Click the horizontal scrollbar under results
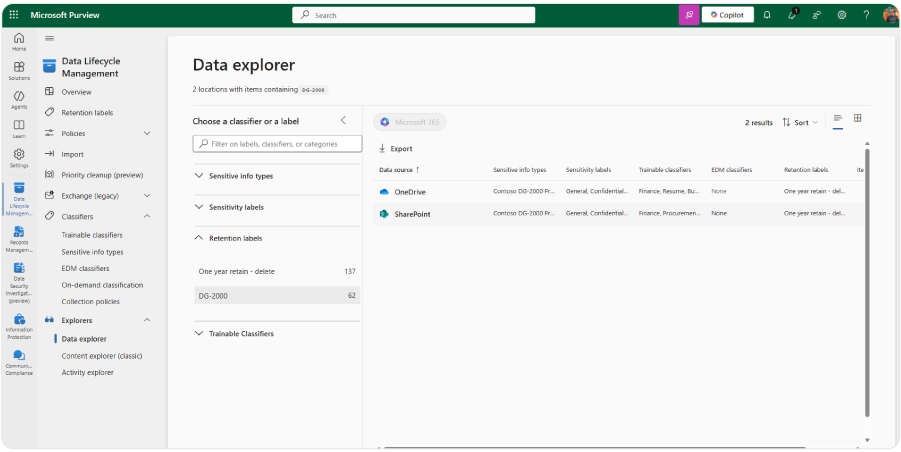The width and height of the screenshot is (901, 452). (x=595, y=447)
